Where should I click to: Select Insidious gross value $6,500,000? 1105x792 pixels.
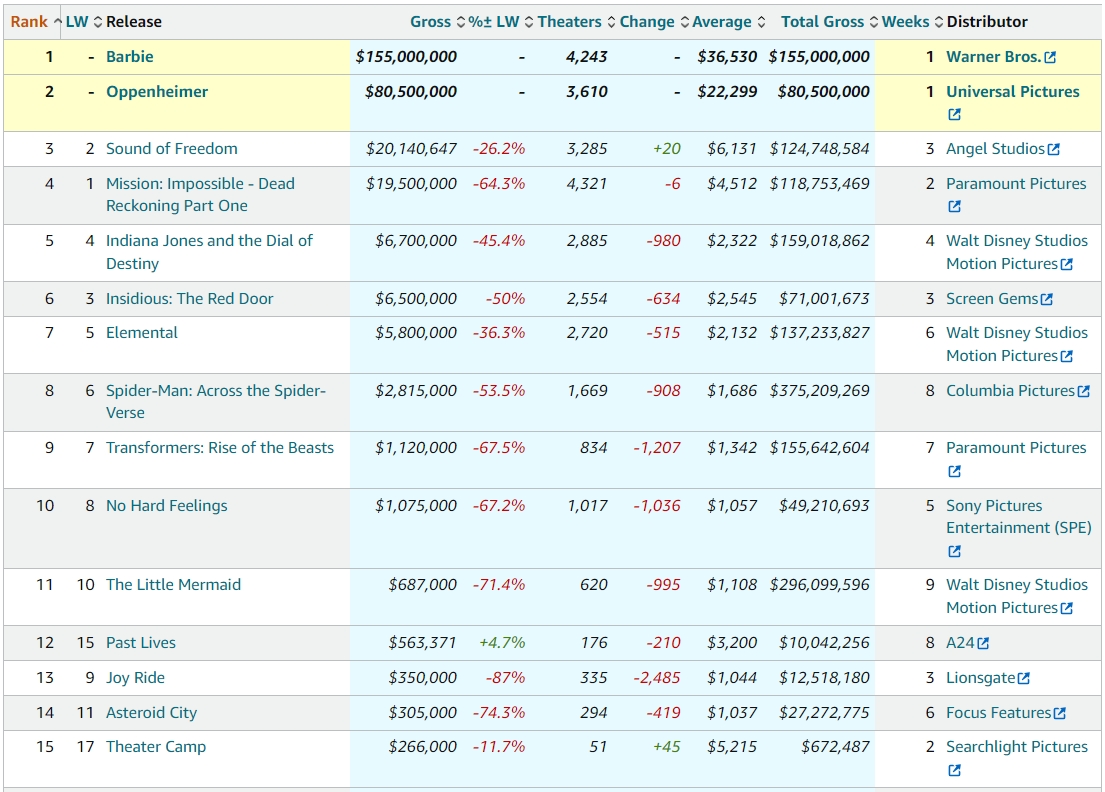pos(416,299)
